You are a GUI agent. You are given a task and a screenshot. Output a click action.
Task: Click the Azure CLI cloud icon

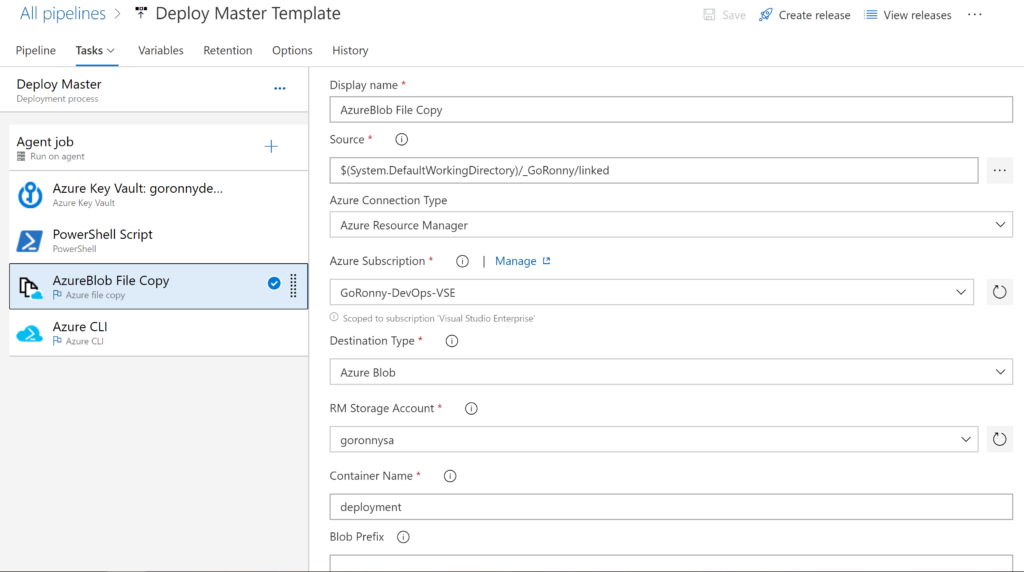29,334
